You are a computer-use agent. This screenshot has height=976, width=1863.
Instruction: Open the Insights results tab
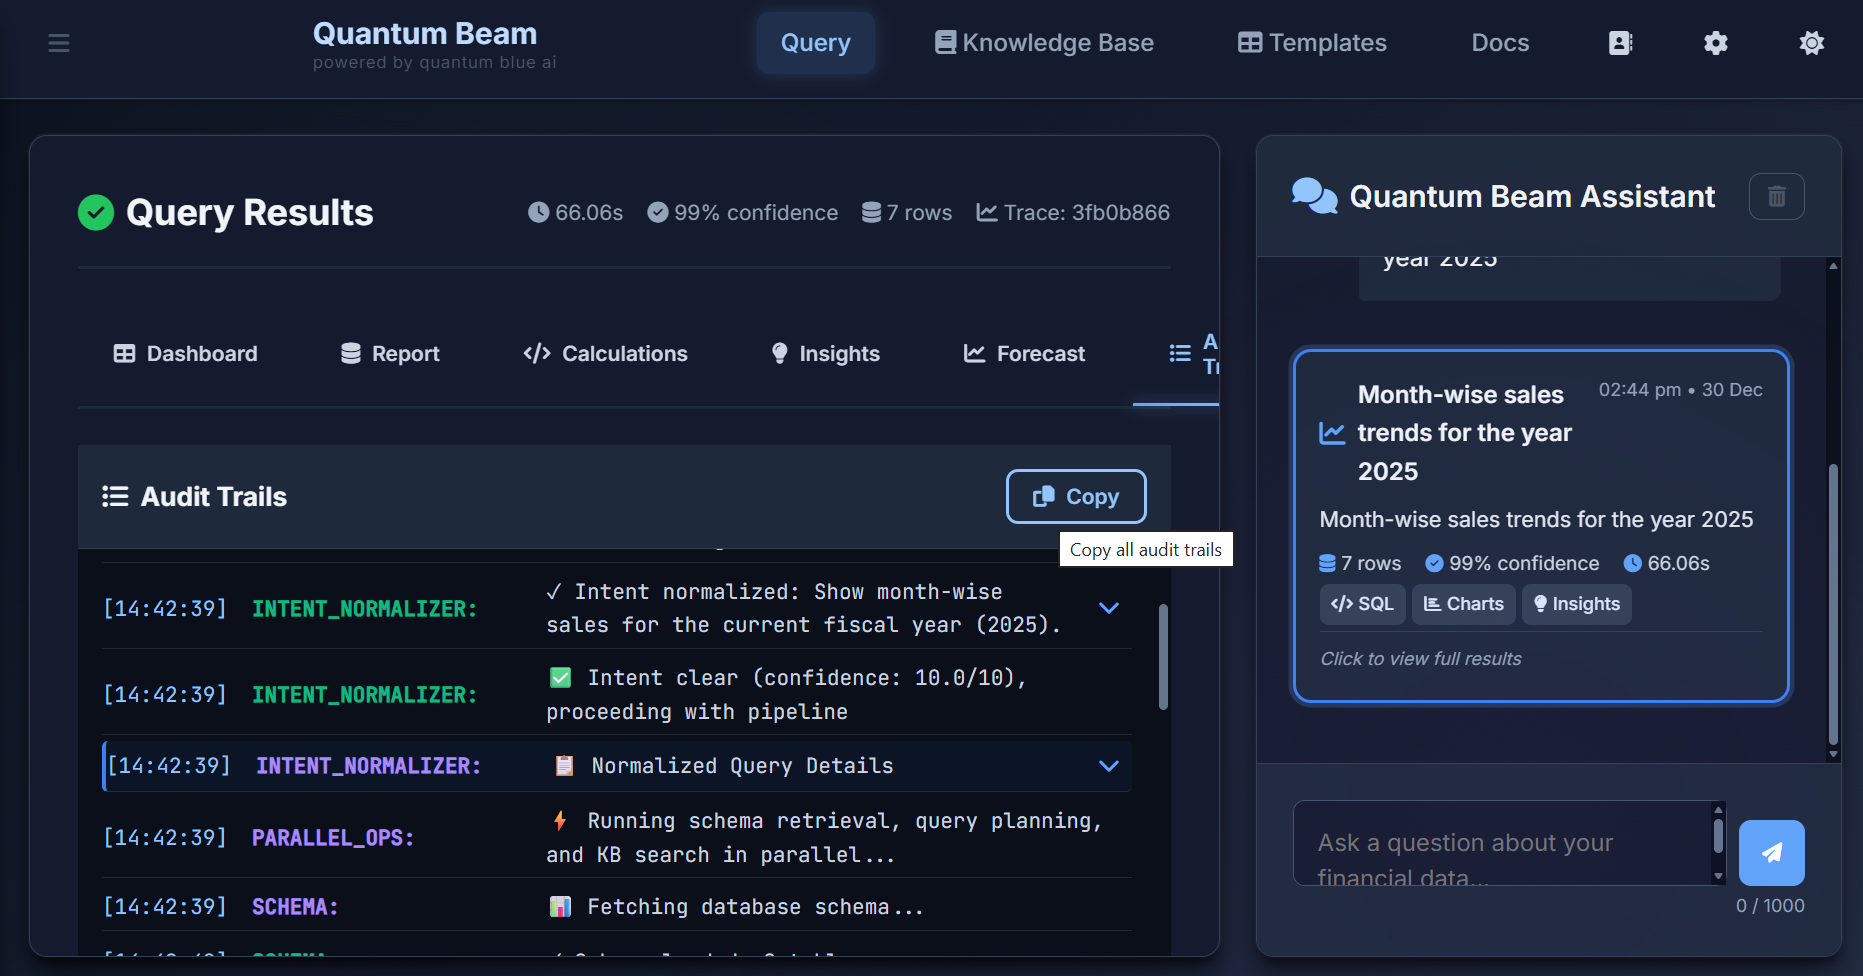click(826, 354)
